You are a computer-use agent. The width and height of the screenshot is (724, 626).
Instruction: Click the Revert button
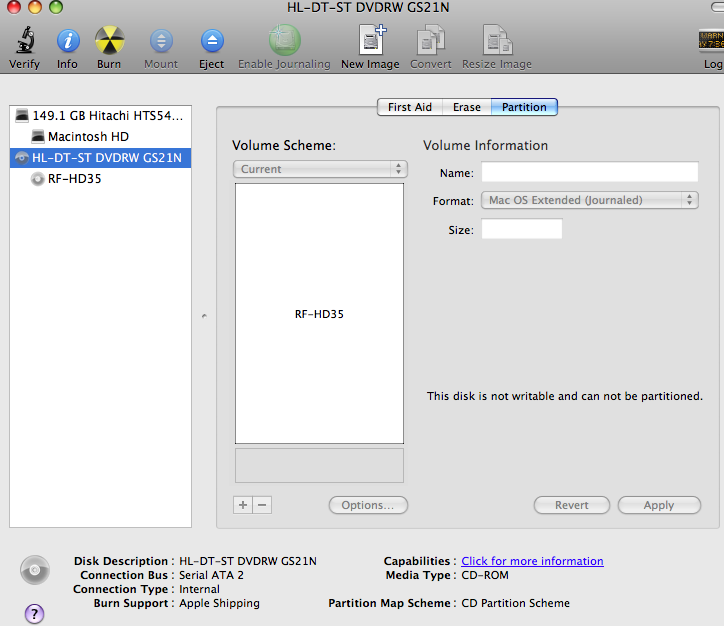572,505
